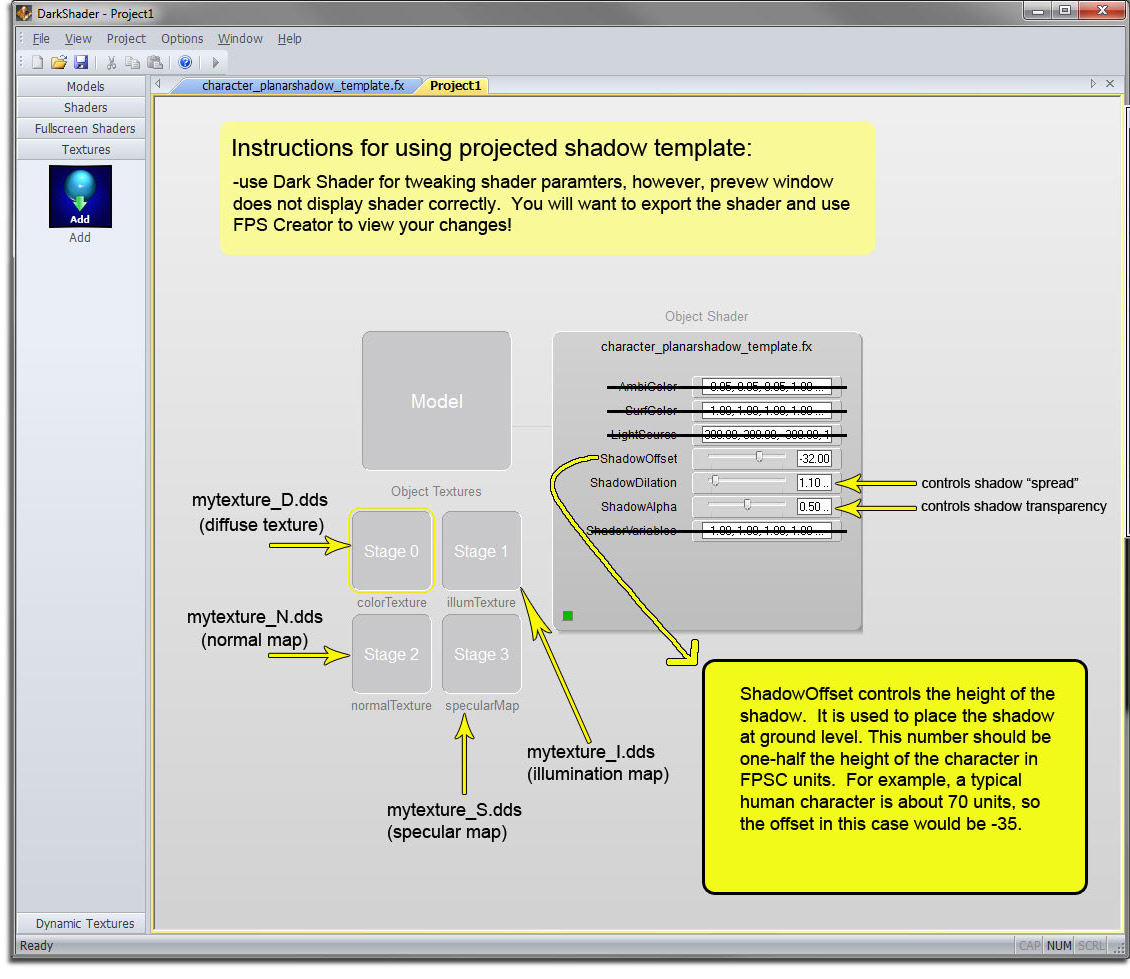Expand the Fullscreen Shaders section
The image size is (1130, 979).
pos(85,129)
